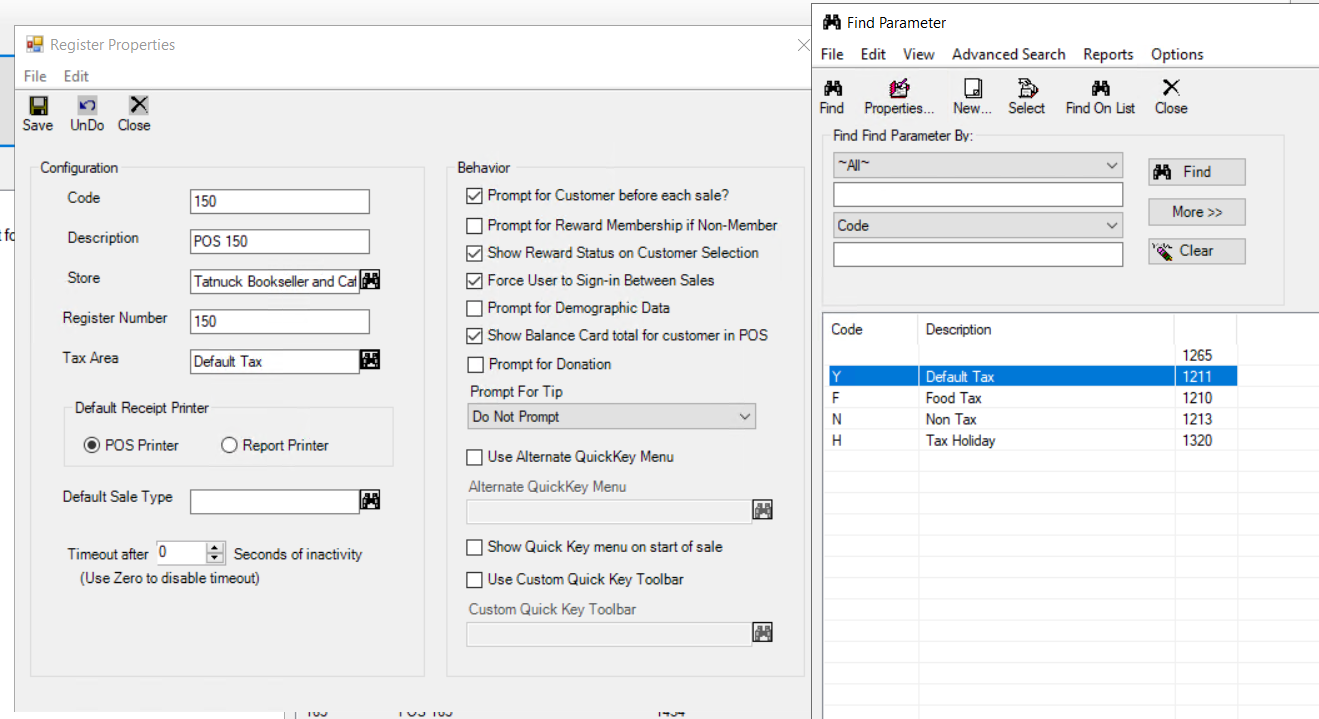Click the empty Default Sale Type field
Screen dimensions: 1319x719
[275, 501]
